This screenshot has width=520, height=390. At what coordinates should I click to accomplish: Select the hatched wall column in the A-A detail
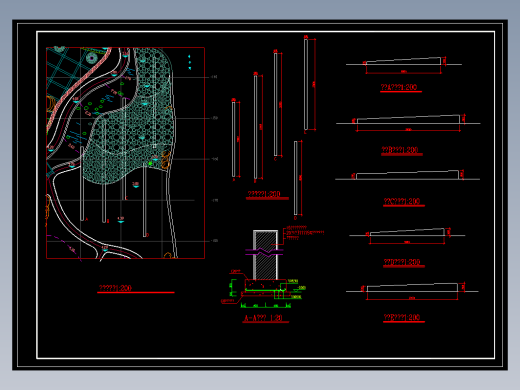(x=265, y=255)
